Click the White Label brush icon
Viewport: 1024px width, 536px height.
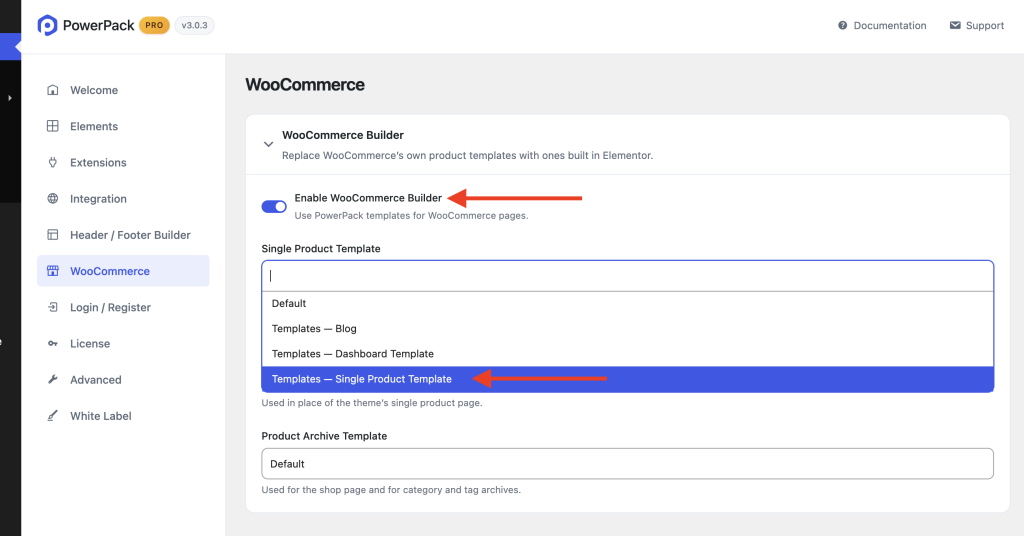pos(53,416)
